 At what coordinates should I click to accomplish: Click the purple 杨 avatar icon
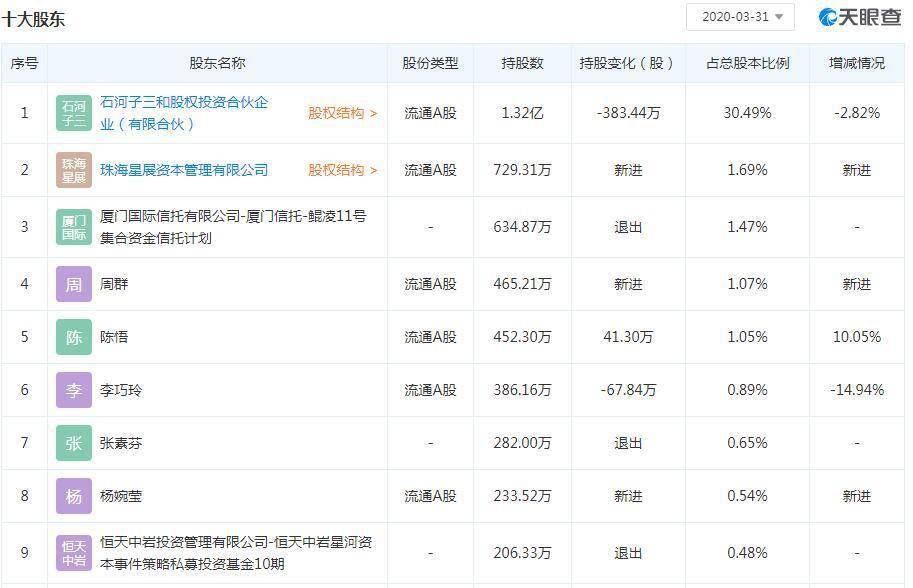coord(74,496)
